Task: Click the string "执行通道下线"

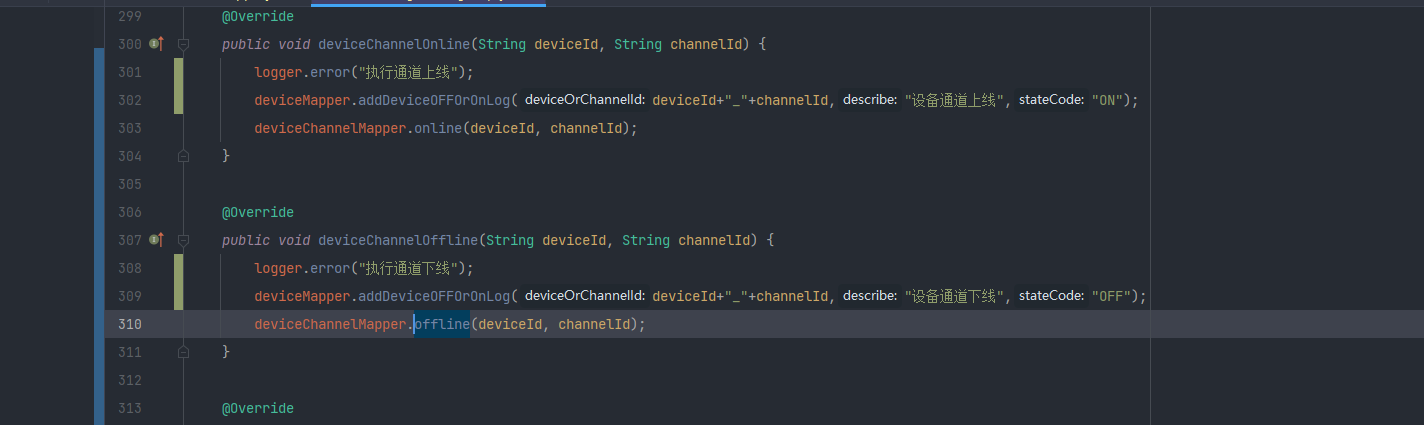Action: click(410, 268)
